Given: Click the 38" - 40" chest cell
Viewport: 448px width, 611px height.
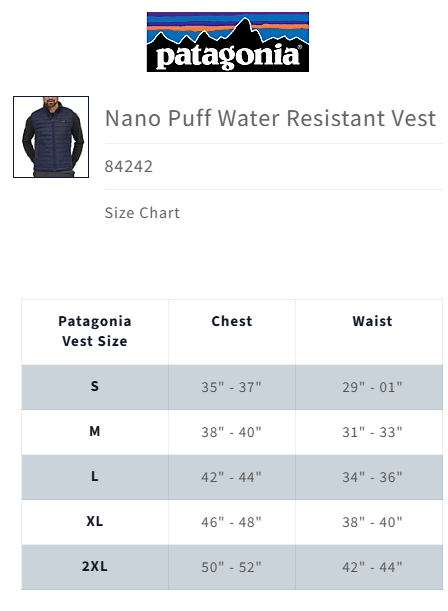Looking at the screenshot, I should tap(231, 432).
